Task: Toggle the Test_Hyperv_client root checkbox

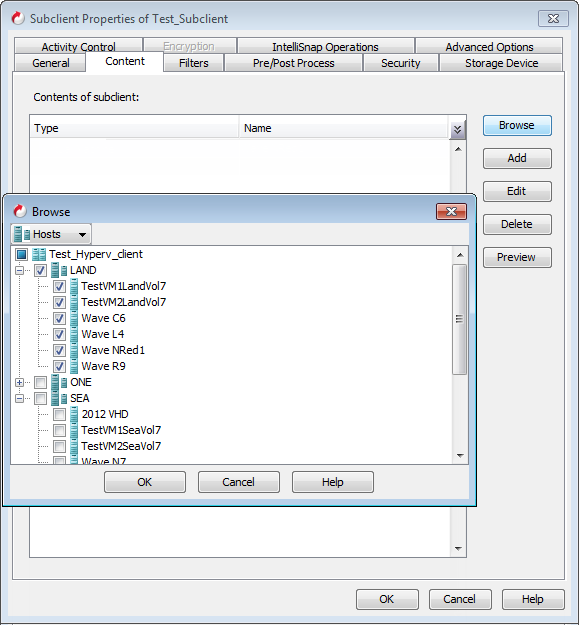Action: (x=22, y=254)
